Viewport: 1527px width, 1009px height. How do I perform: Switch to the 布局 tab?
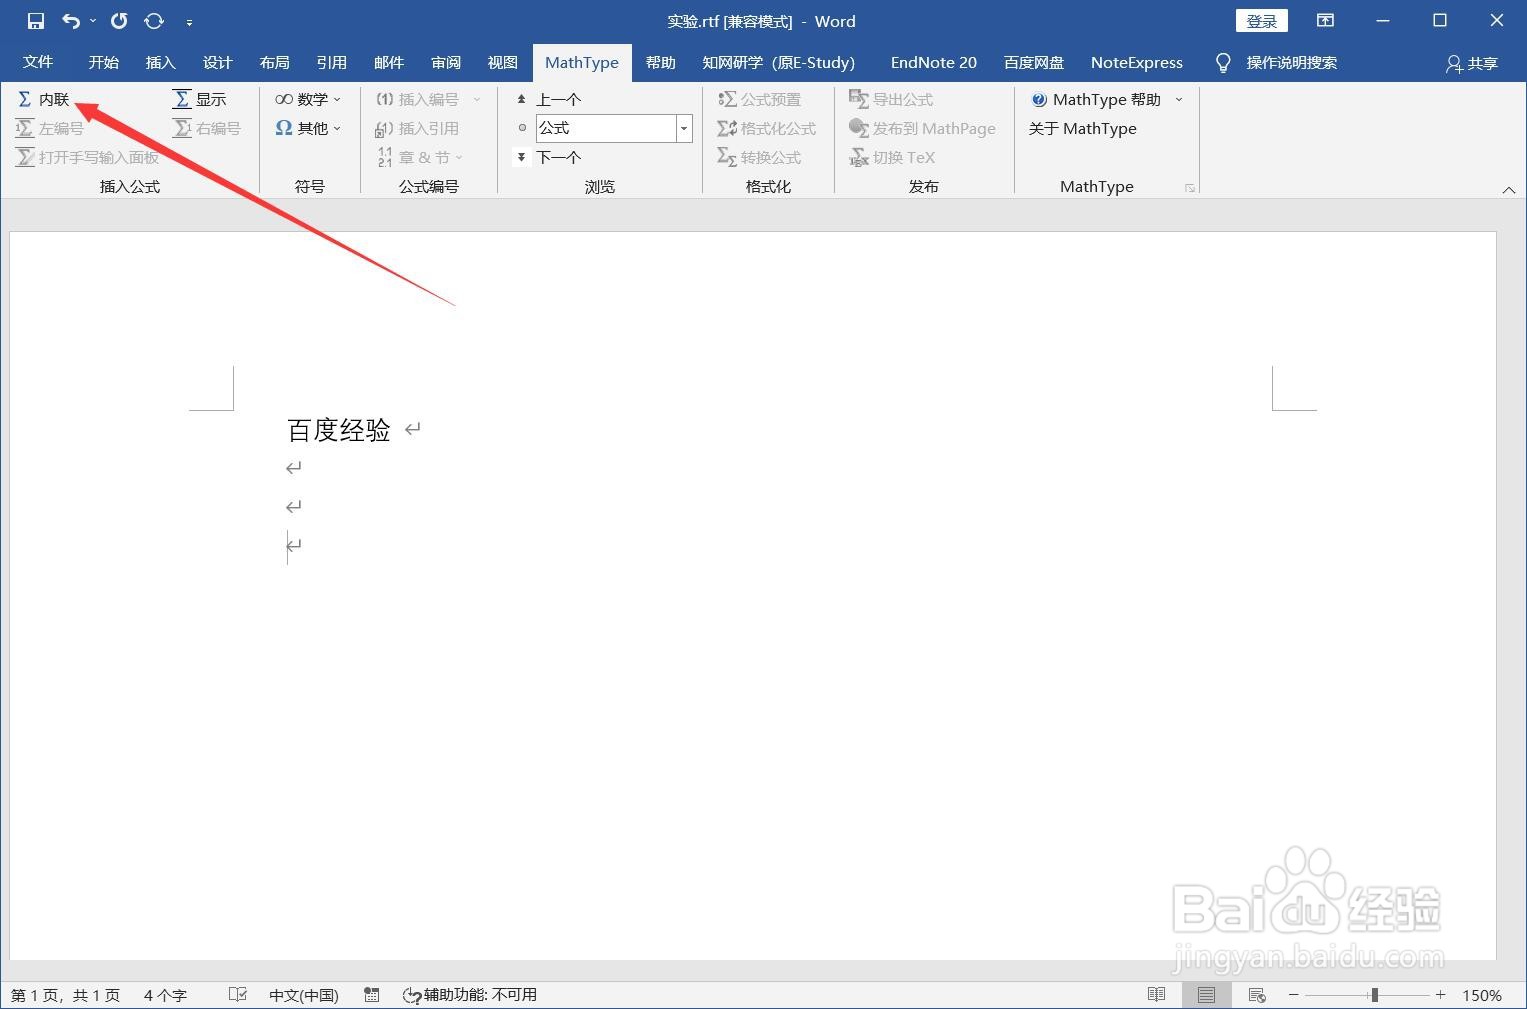point(274,62)
